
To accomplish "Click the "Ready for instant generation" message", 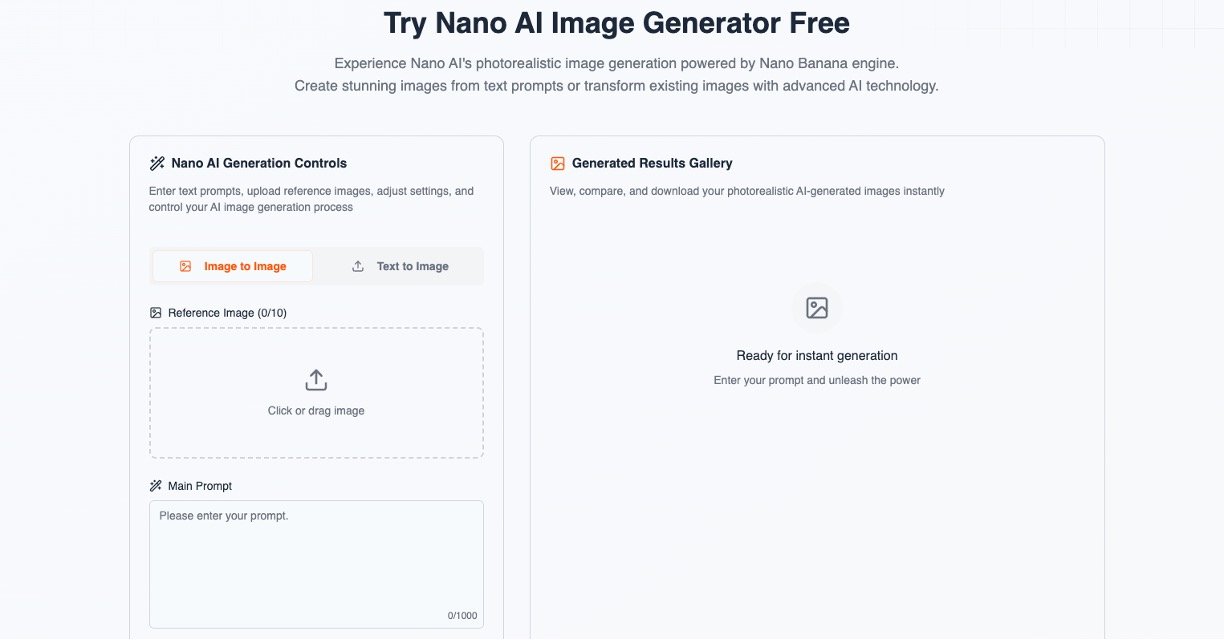I will pyautogui.click(x=817, y=356).
